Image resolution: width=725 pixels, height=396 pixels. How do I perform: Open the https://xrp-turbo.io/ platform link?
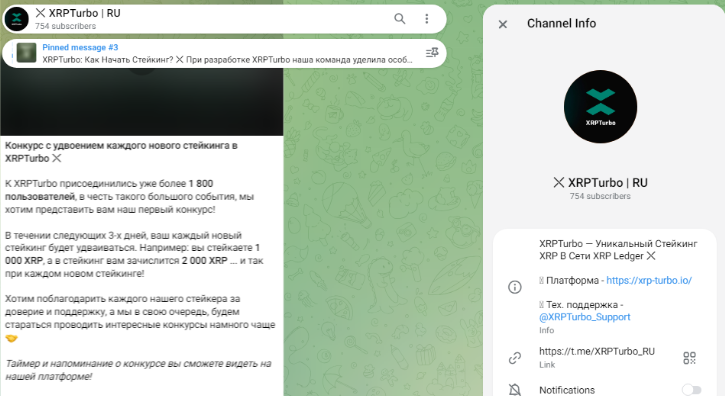click(649, 280)
